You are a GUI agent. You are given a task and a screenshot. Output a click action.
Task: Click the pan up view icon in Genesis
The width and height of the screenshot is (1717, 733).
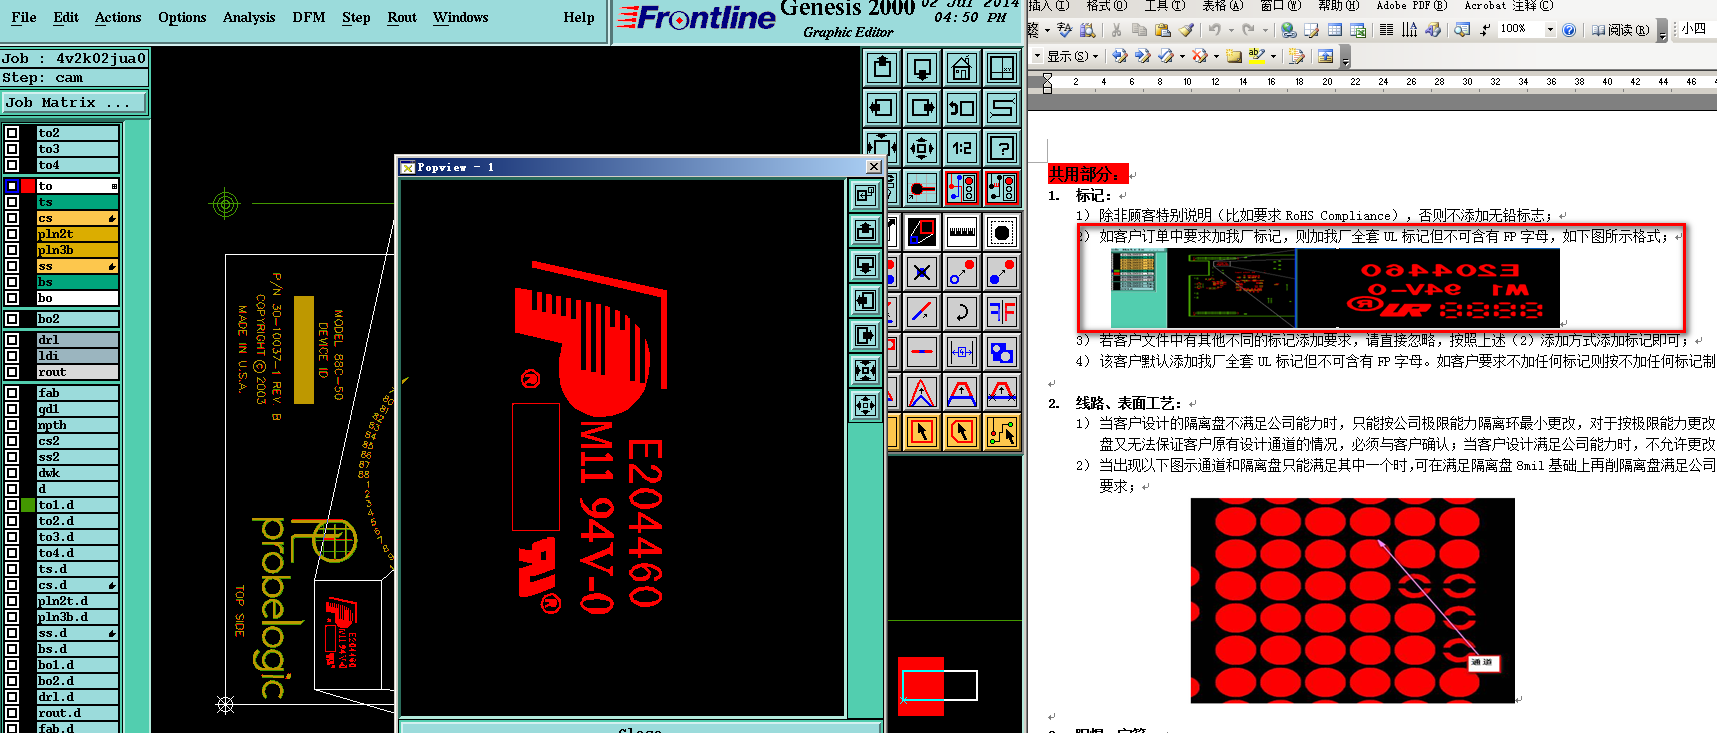pos(882,67)
